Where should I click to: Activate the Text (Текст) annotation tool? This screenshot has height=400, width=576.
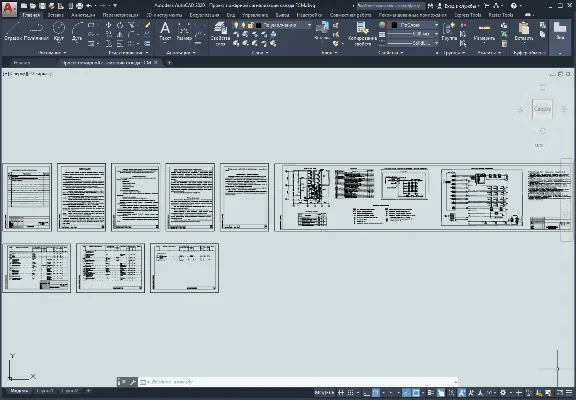pyautogui.click(x=165, y=31)
